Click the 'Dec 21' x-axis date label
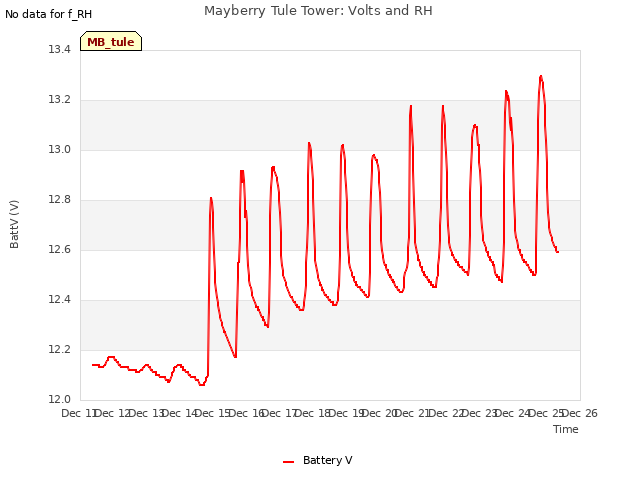The width and height of the screenshot is (640, 480). point(413,413)
